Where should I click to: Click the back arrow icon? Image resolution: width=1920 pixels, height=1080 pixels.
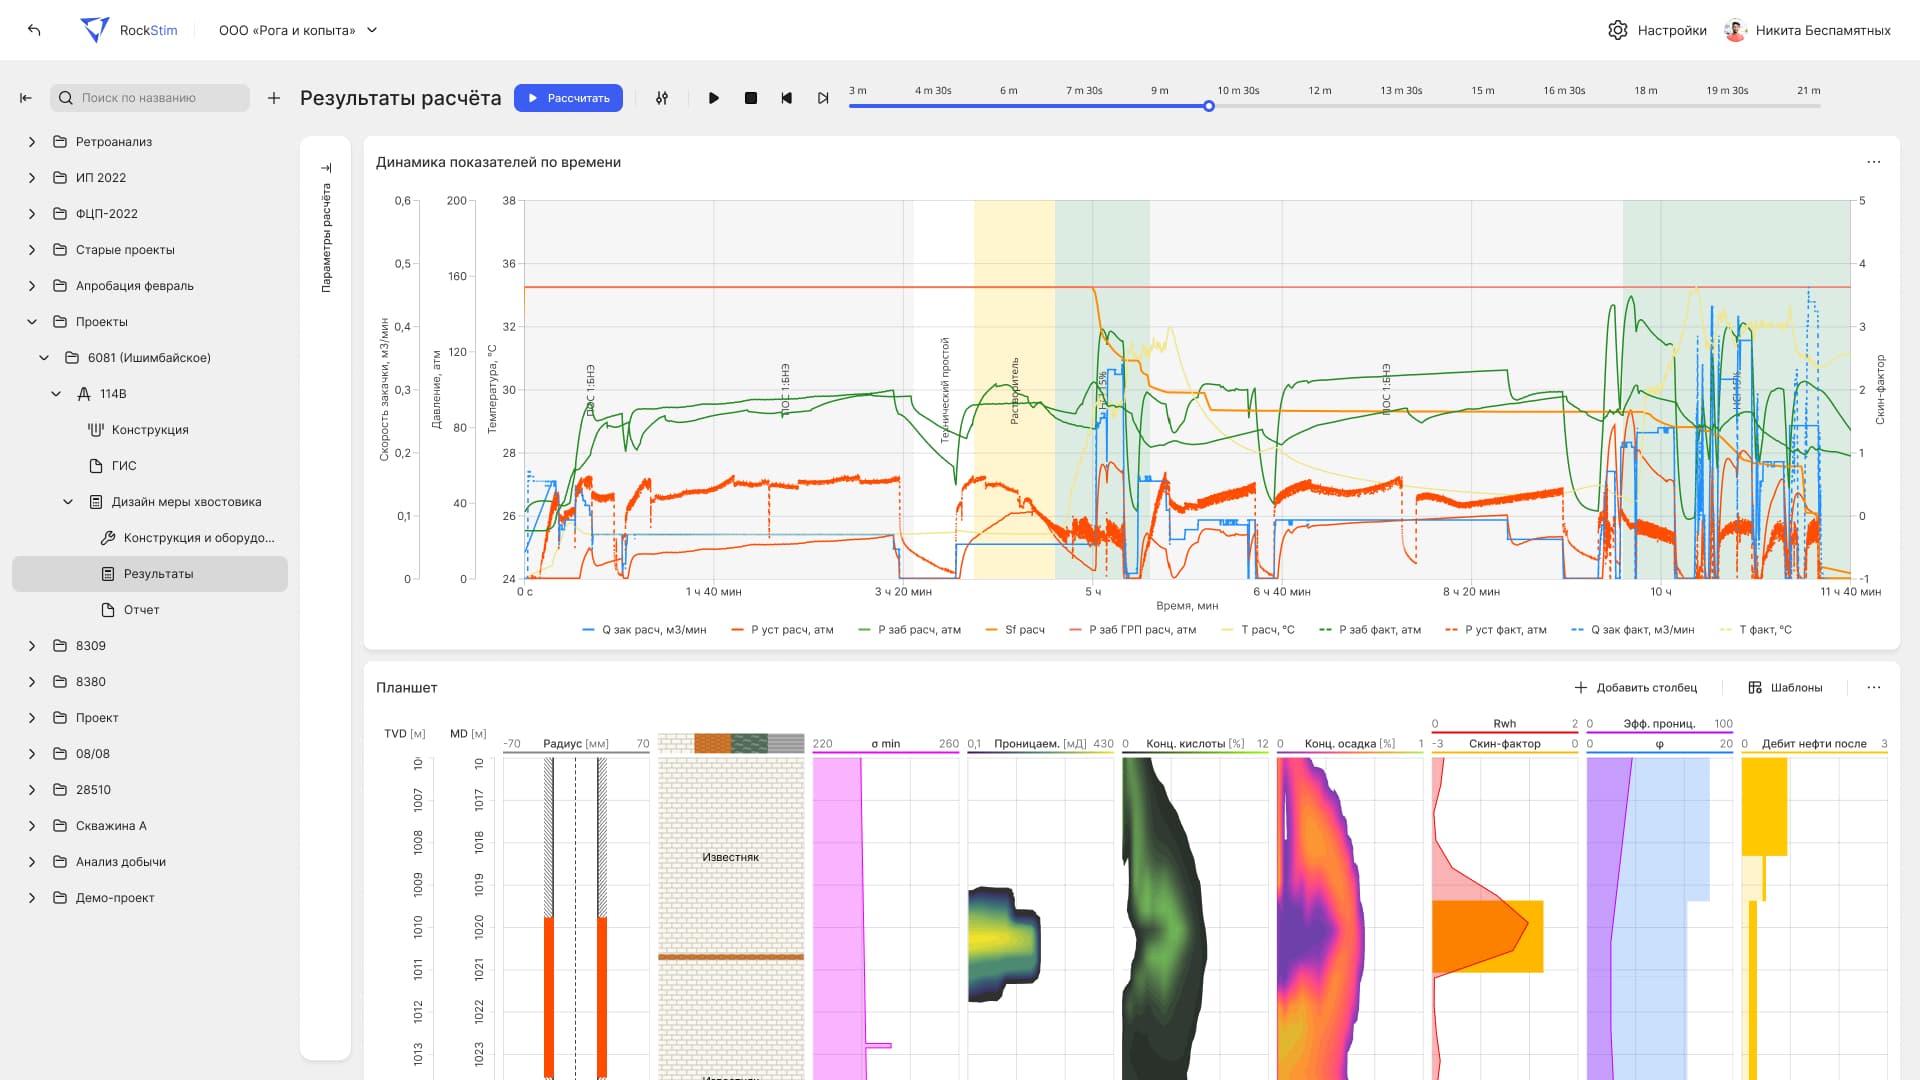click(x=34, y=30)
